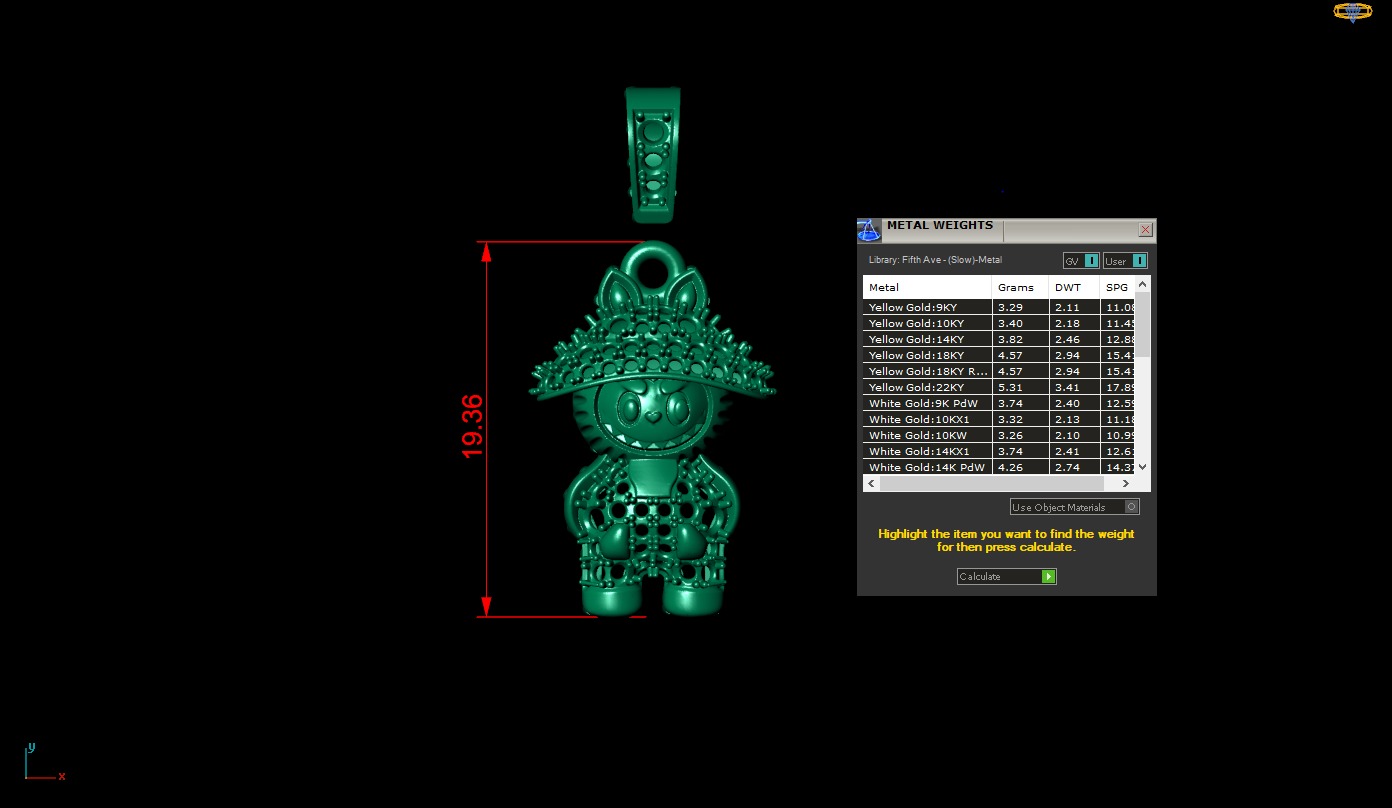Click the 3.29 grams value
1392x808 pixels.
coord(1010,308)
